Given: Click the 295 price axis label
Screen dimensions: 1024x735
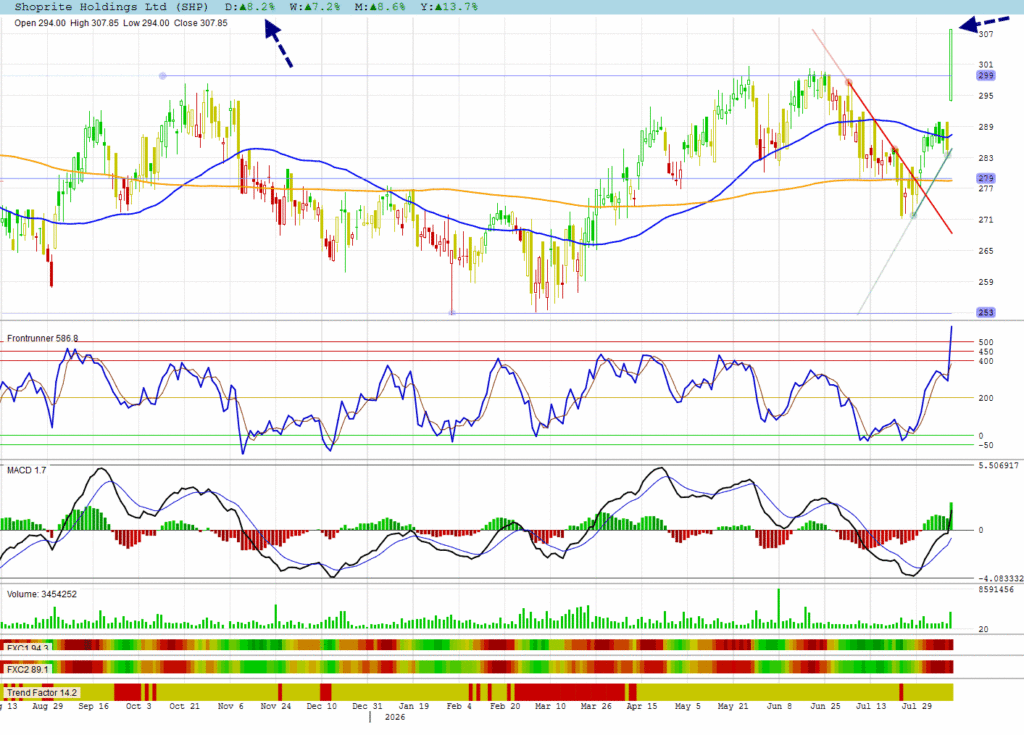Looking at the screenshot, I should tap(985, 96).
